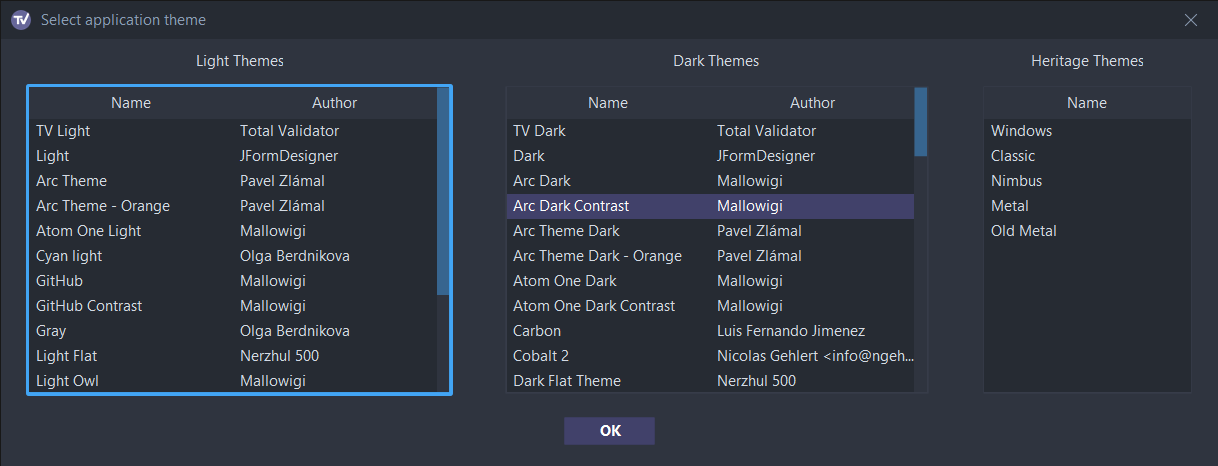This screenshot has height=466, width=1218.
Task: Choose the Windows heritage theme
Action: coord(1021,131)
